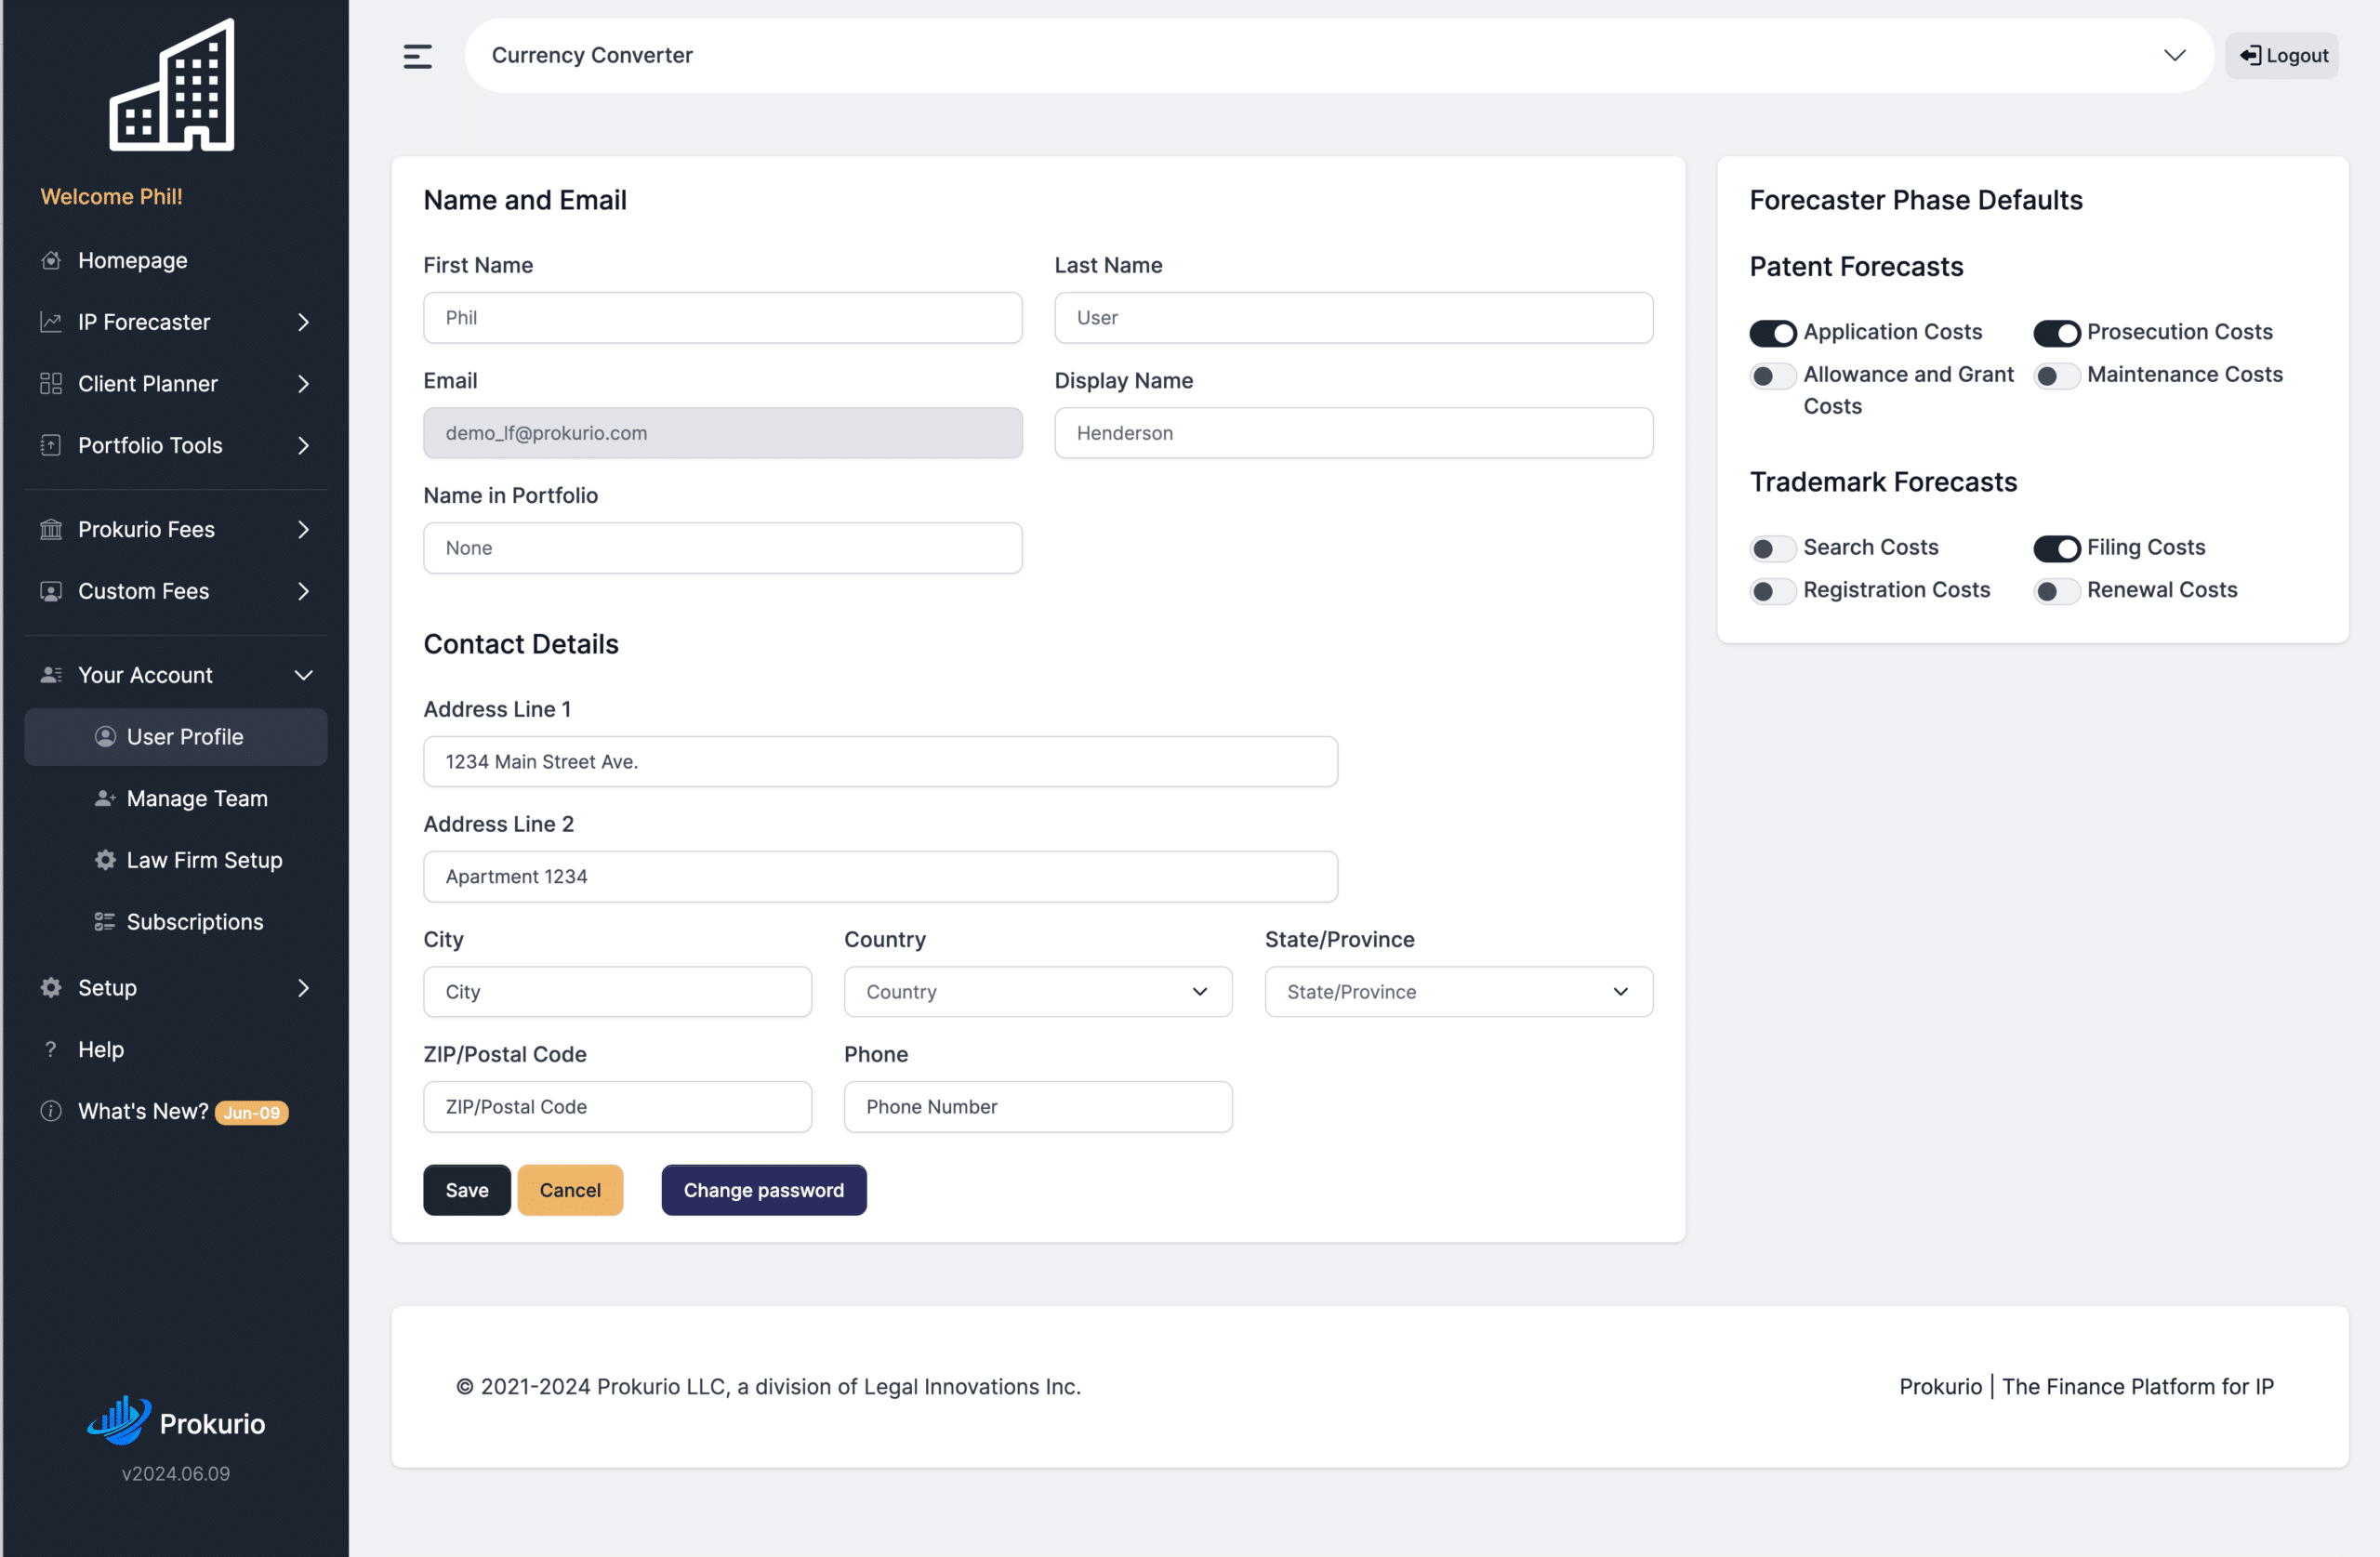Screen dimensions: 2380x1557
Task: Click the Change password button
Action: pyautogui.click(x=764, y=1190)
